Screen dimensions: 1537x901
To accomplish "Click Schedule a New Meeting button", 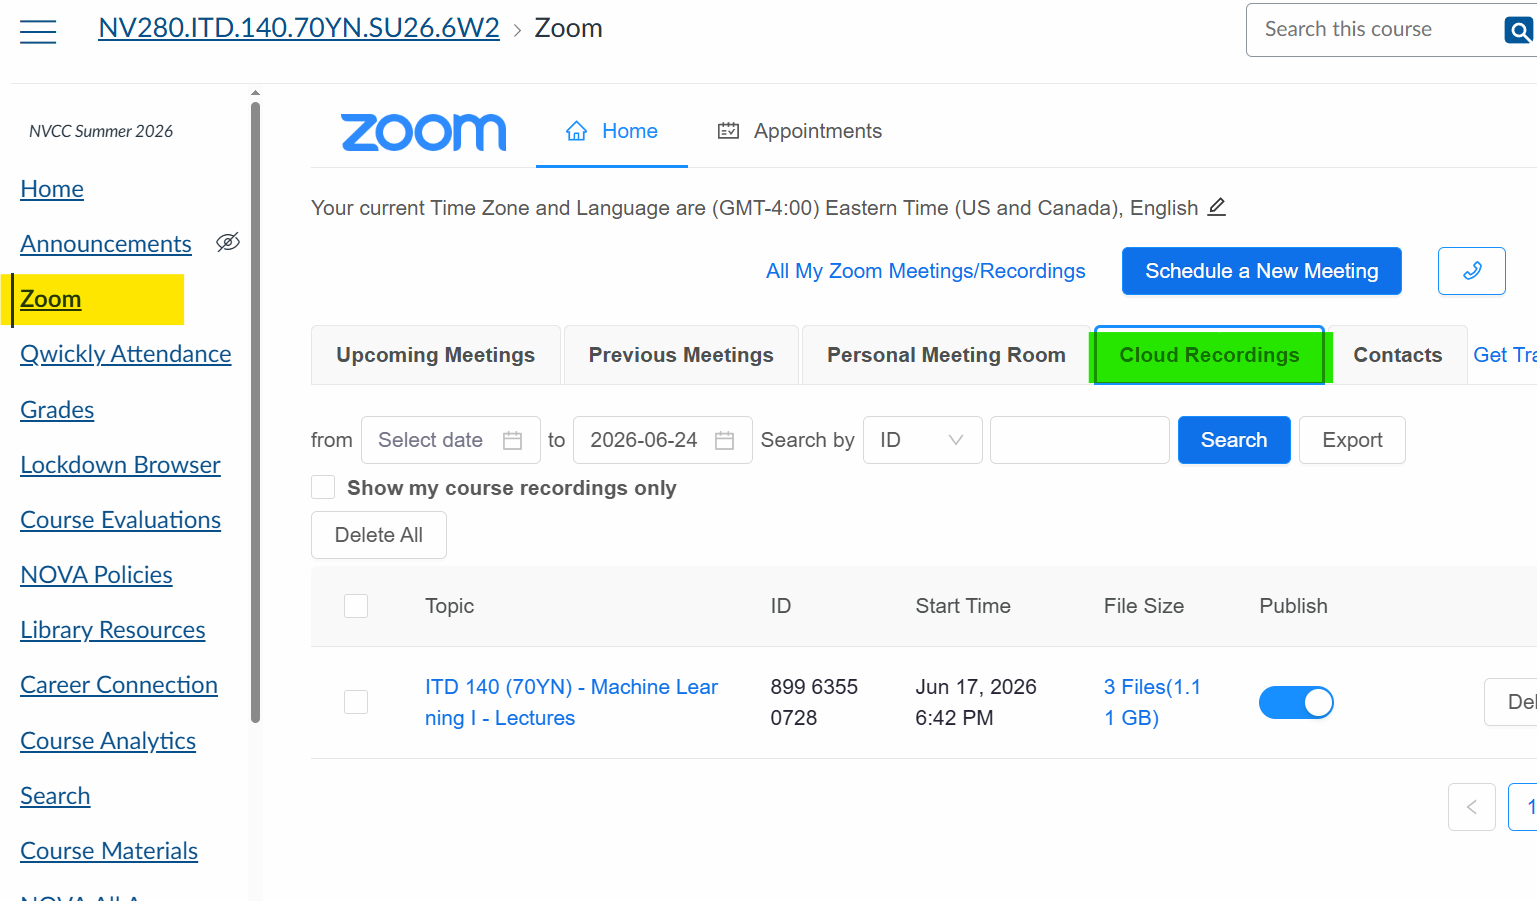I will click(1262, 271).
